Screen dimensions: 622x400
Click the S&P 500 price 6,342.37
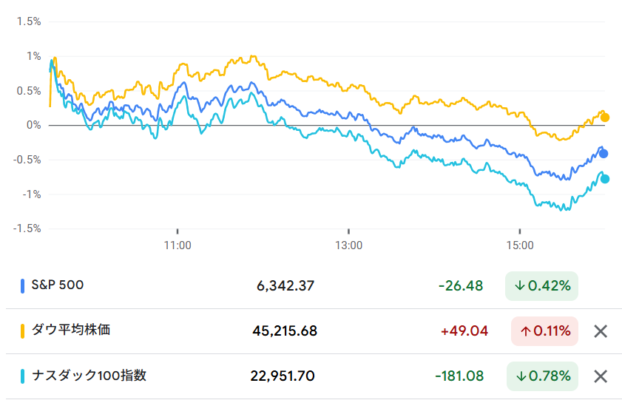(x=285, y=286)
